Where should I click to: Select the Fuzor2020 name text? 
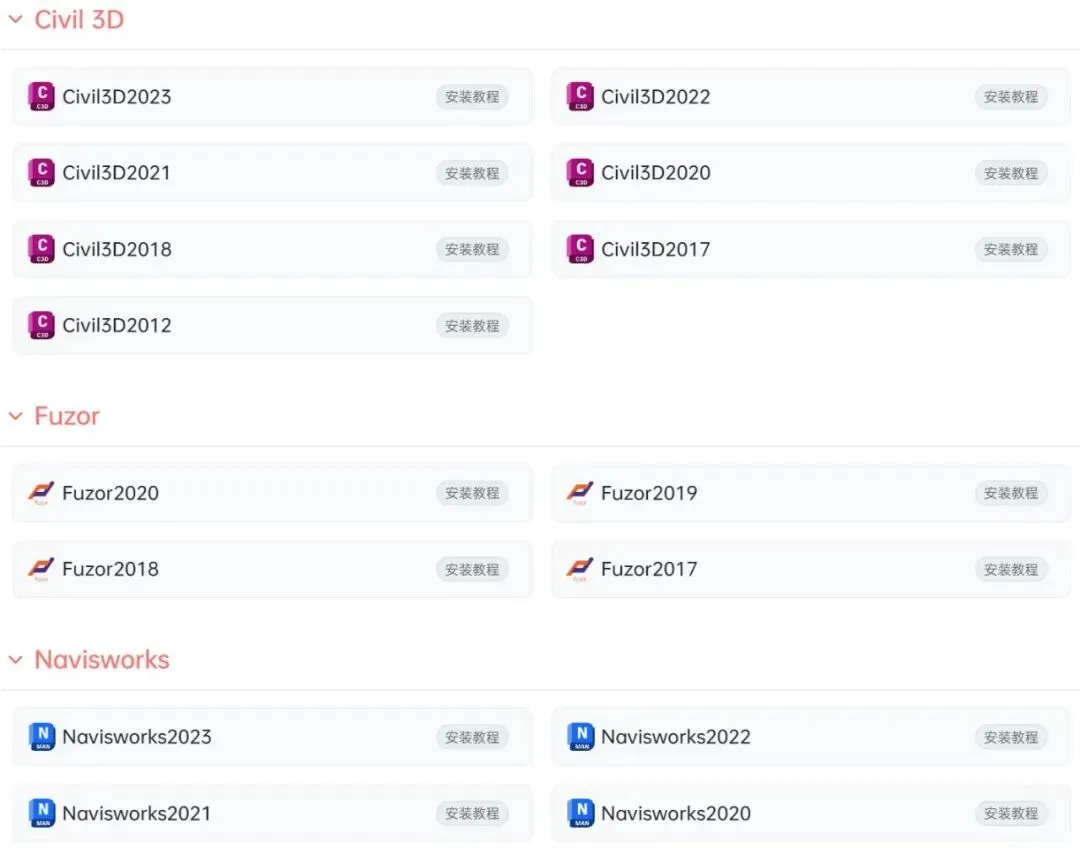coord(110,493)
